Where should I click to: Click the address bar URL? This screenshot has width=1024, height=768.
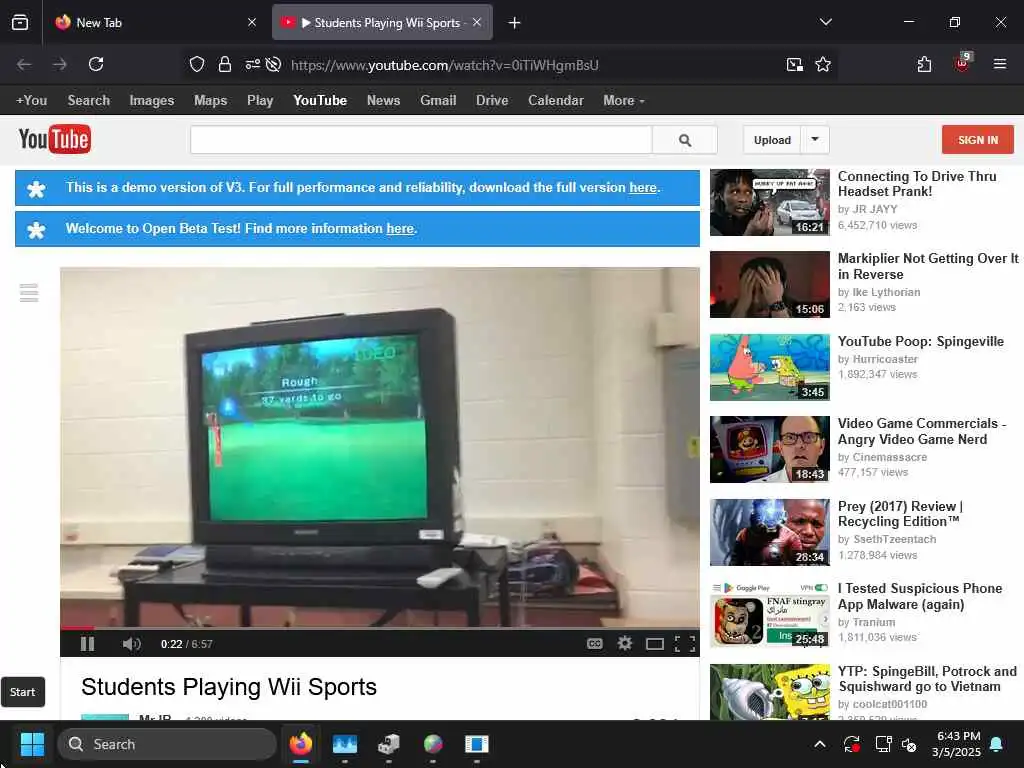[x=445, y=65]
